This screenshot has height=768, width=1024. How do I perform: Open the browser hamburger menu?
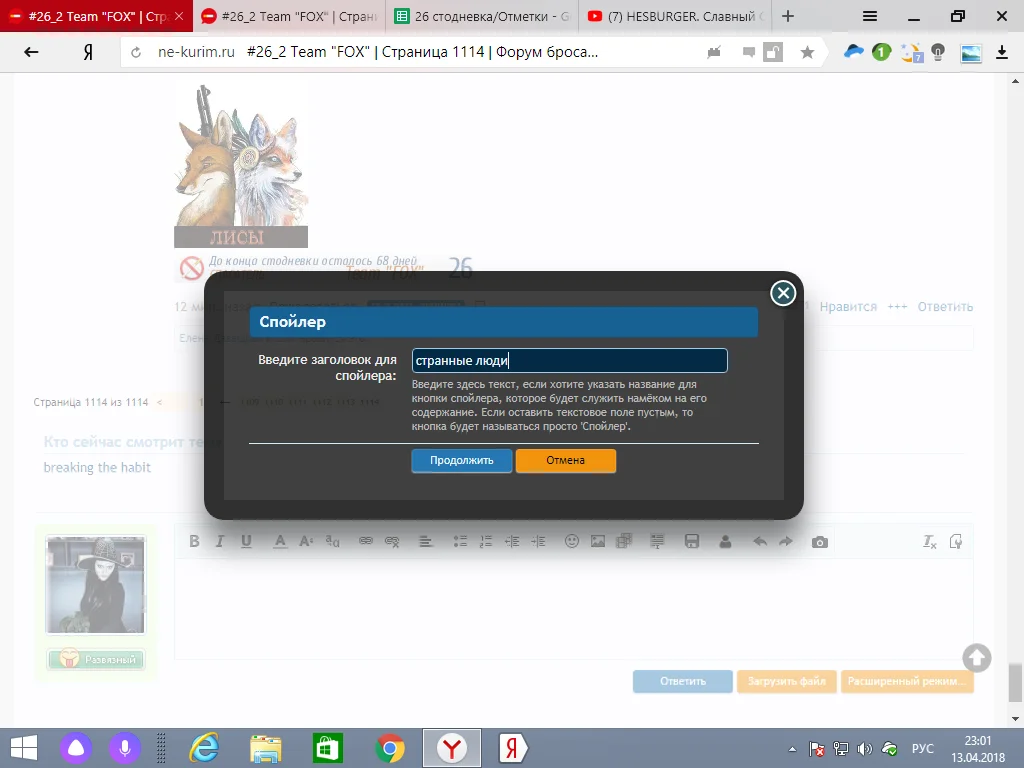coord(869,16)
